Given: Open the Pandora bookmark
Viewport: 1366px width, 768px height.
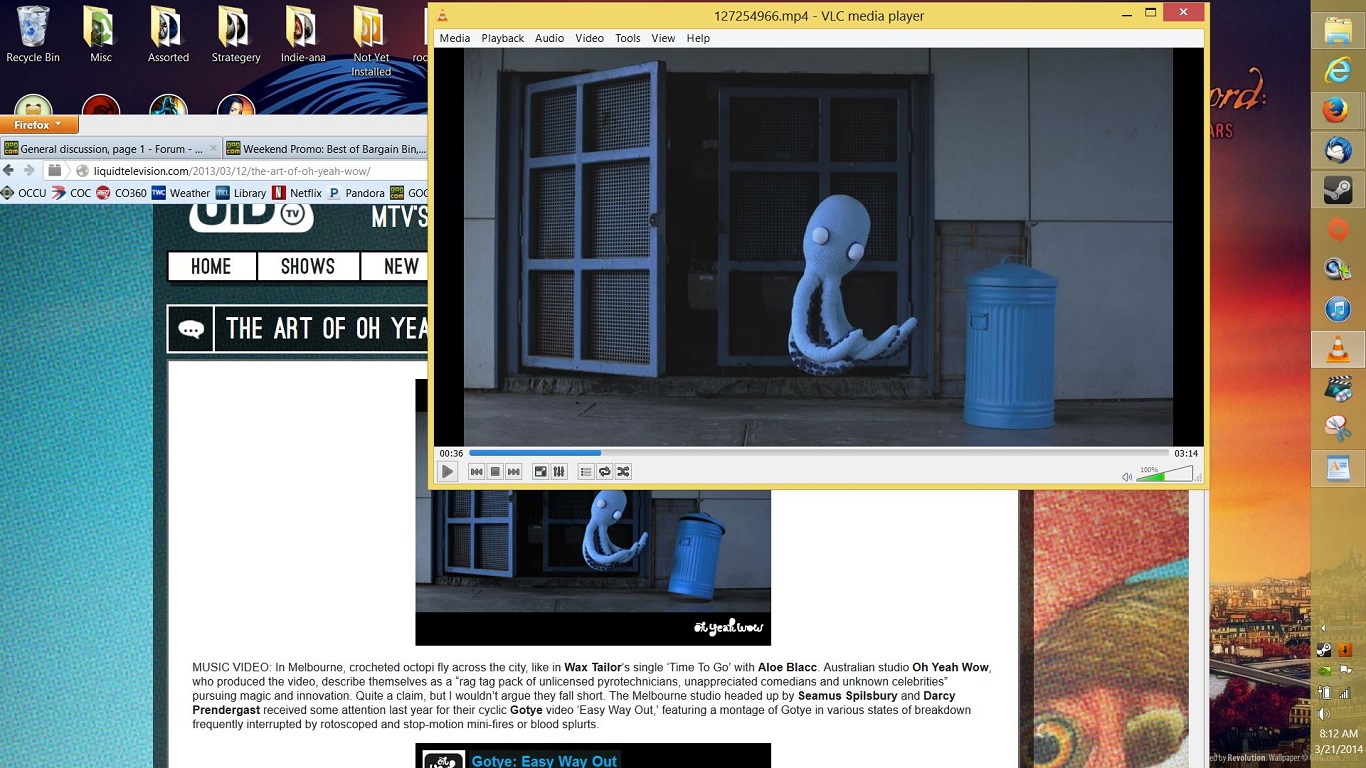Looking at the screenshot, I should 357,193.
